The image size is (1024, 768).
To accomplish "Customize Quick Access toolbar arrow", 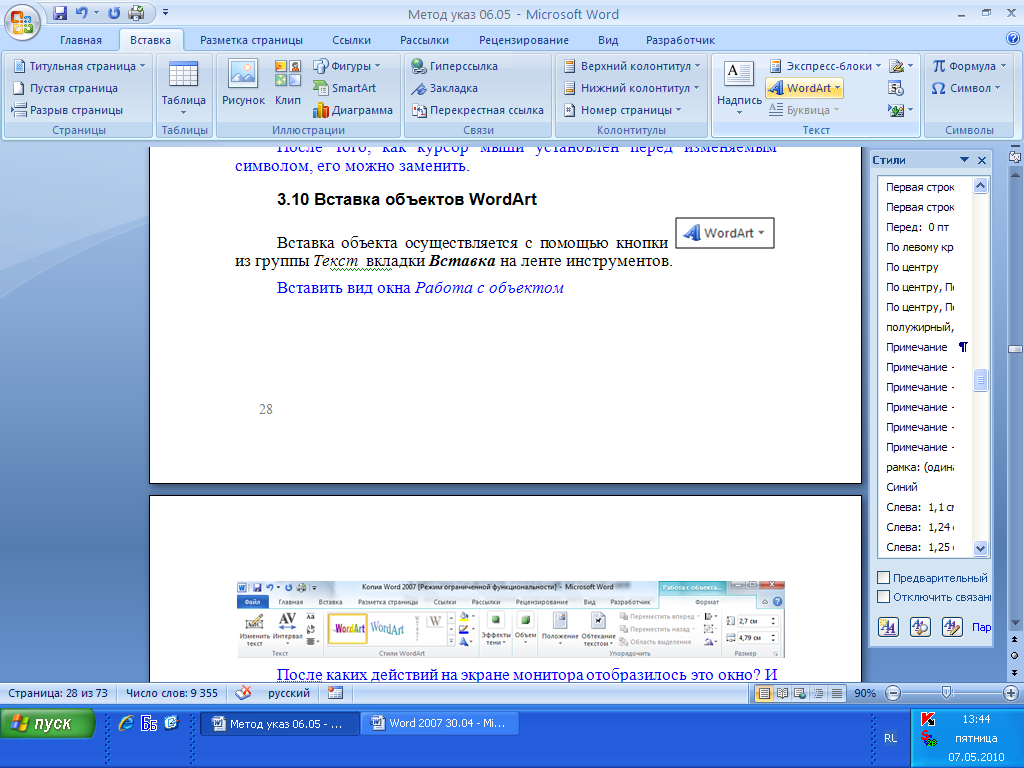I will (x=165, y=12).
